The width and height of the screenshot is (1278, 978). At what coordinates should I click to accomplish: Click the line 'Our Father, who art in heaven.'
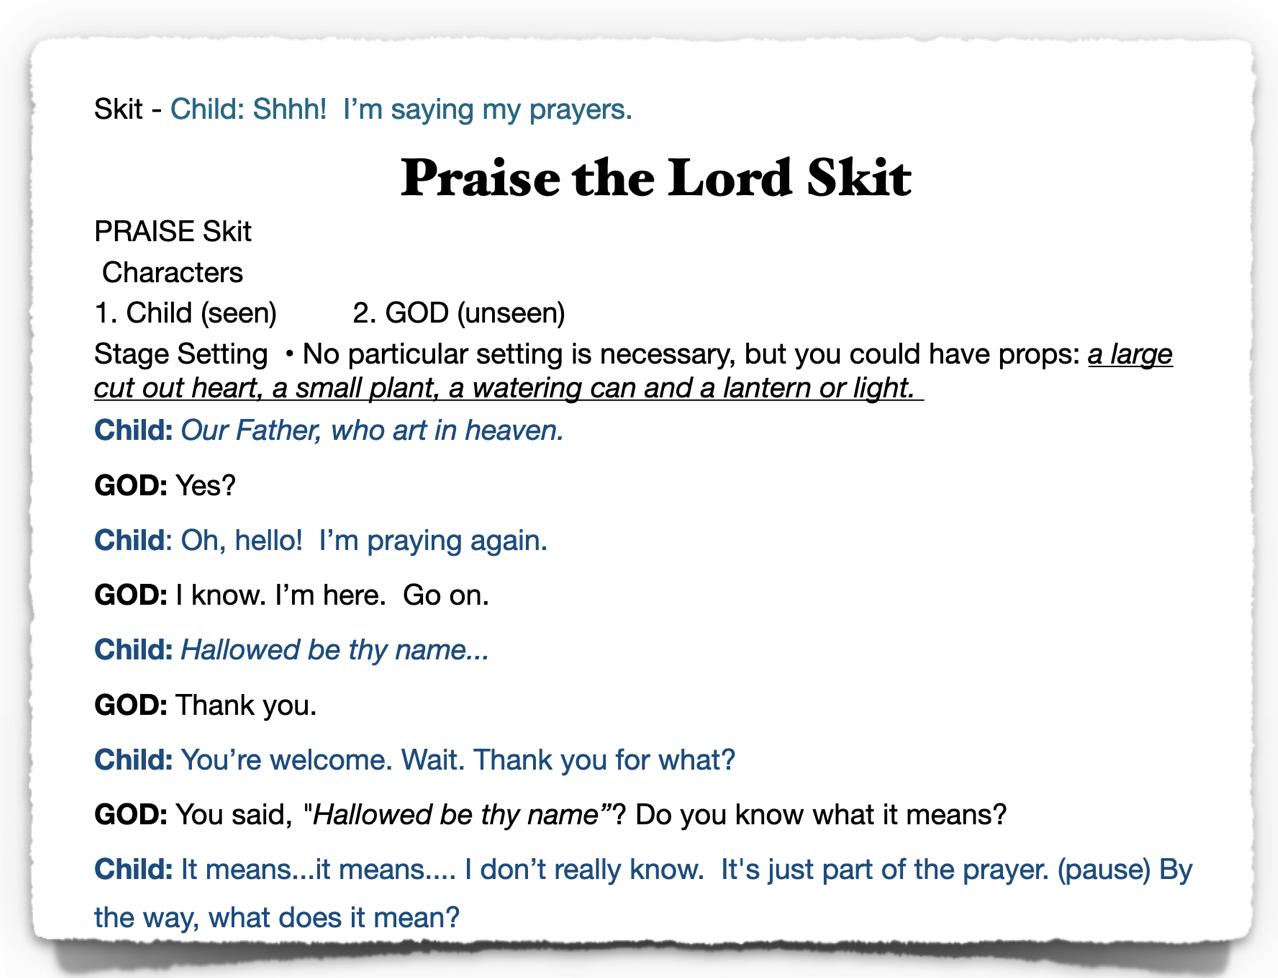click(372, 430)
